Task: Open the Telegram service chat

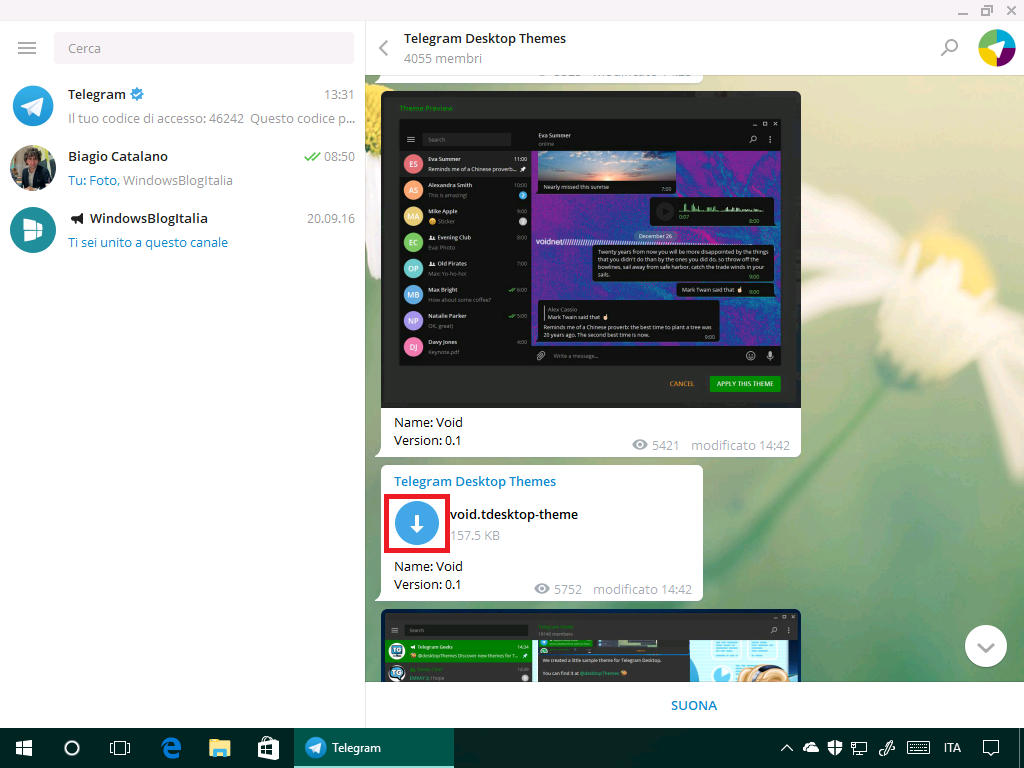Action: click(183, 106)
